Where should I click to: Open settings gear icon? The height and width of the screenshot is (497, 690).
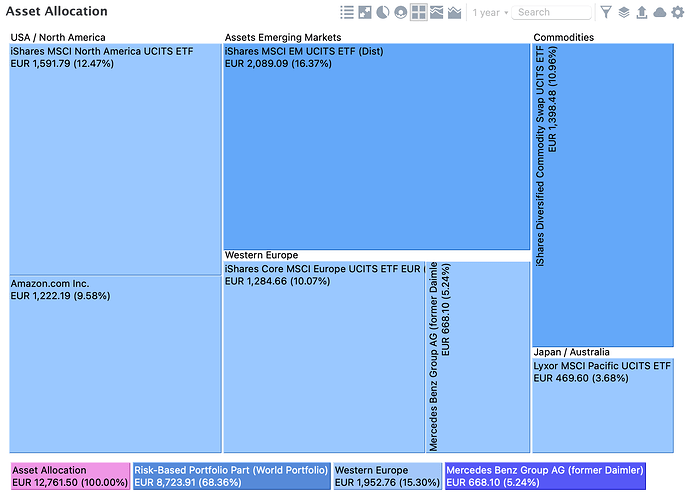678,13
